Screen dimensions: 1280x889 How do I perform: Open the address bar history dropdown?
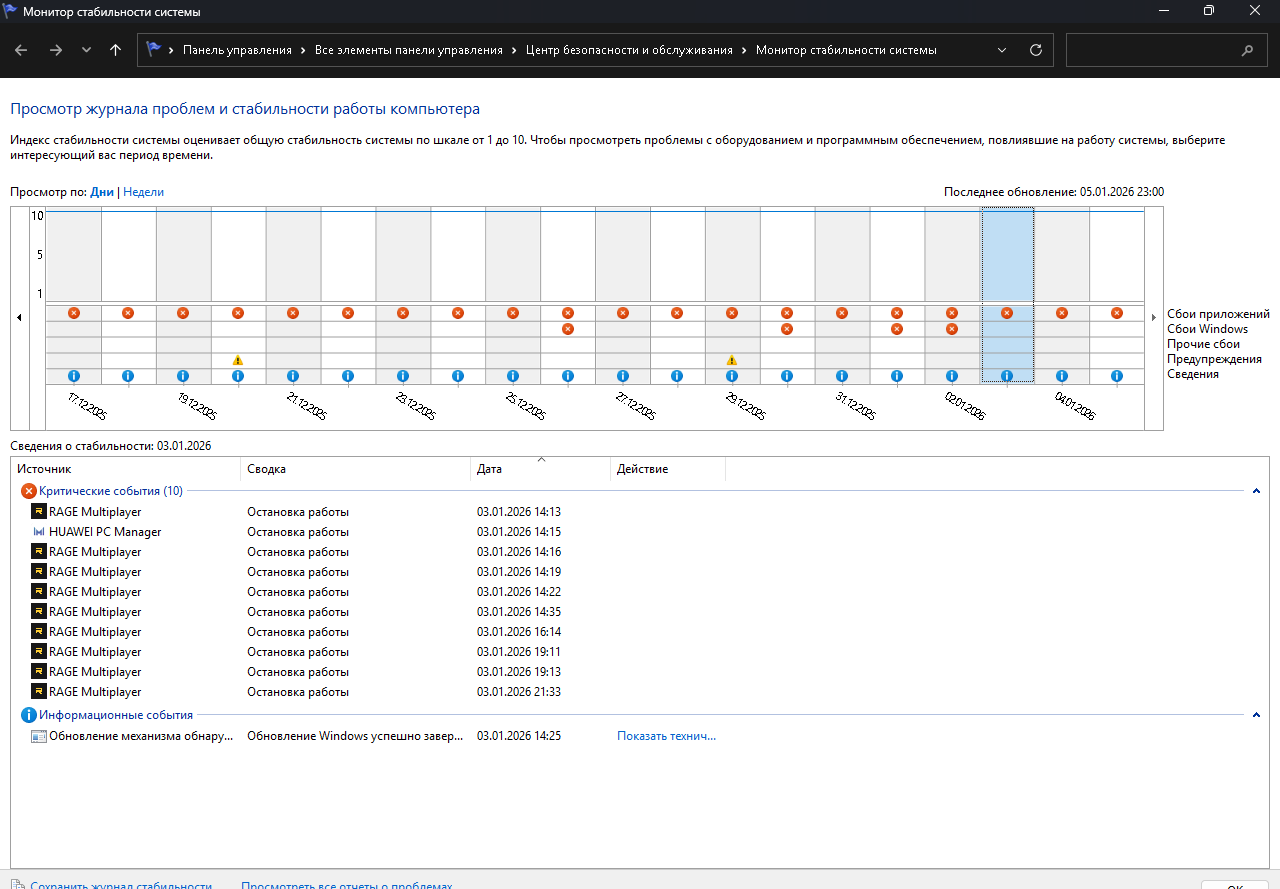click(1003, 50)
